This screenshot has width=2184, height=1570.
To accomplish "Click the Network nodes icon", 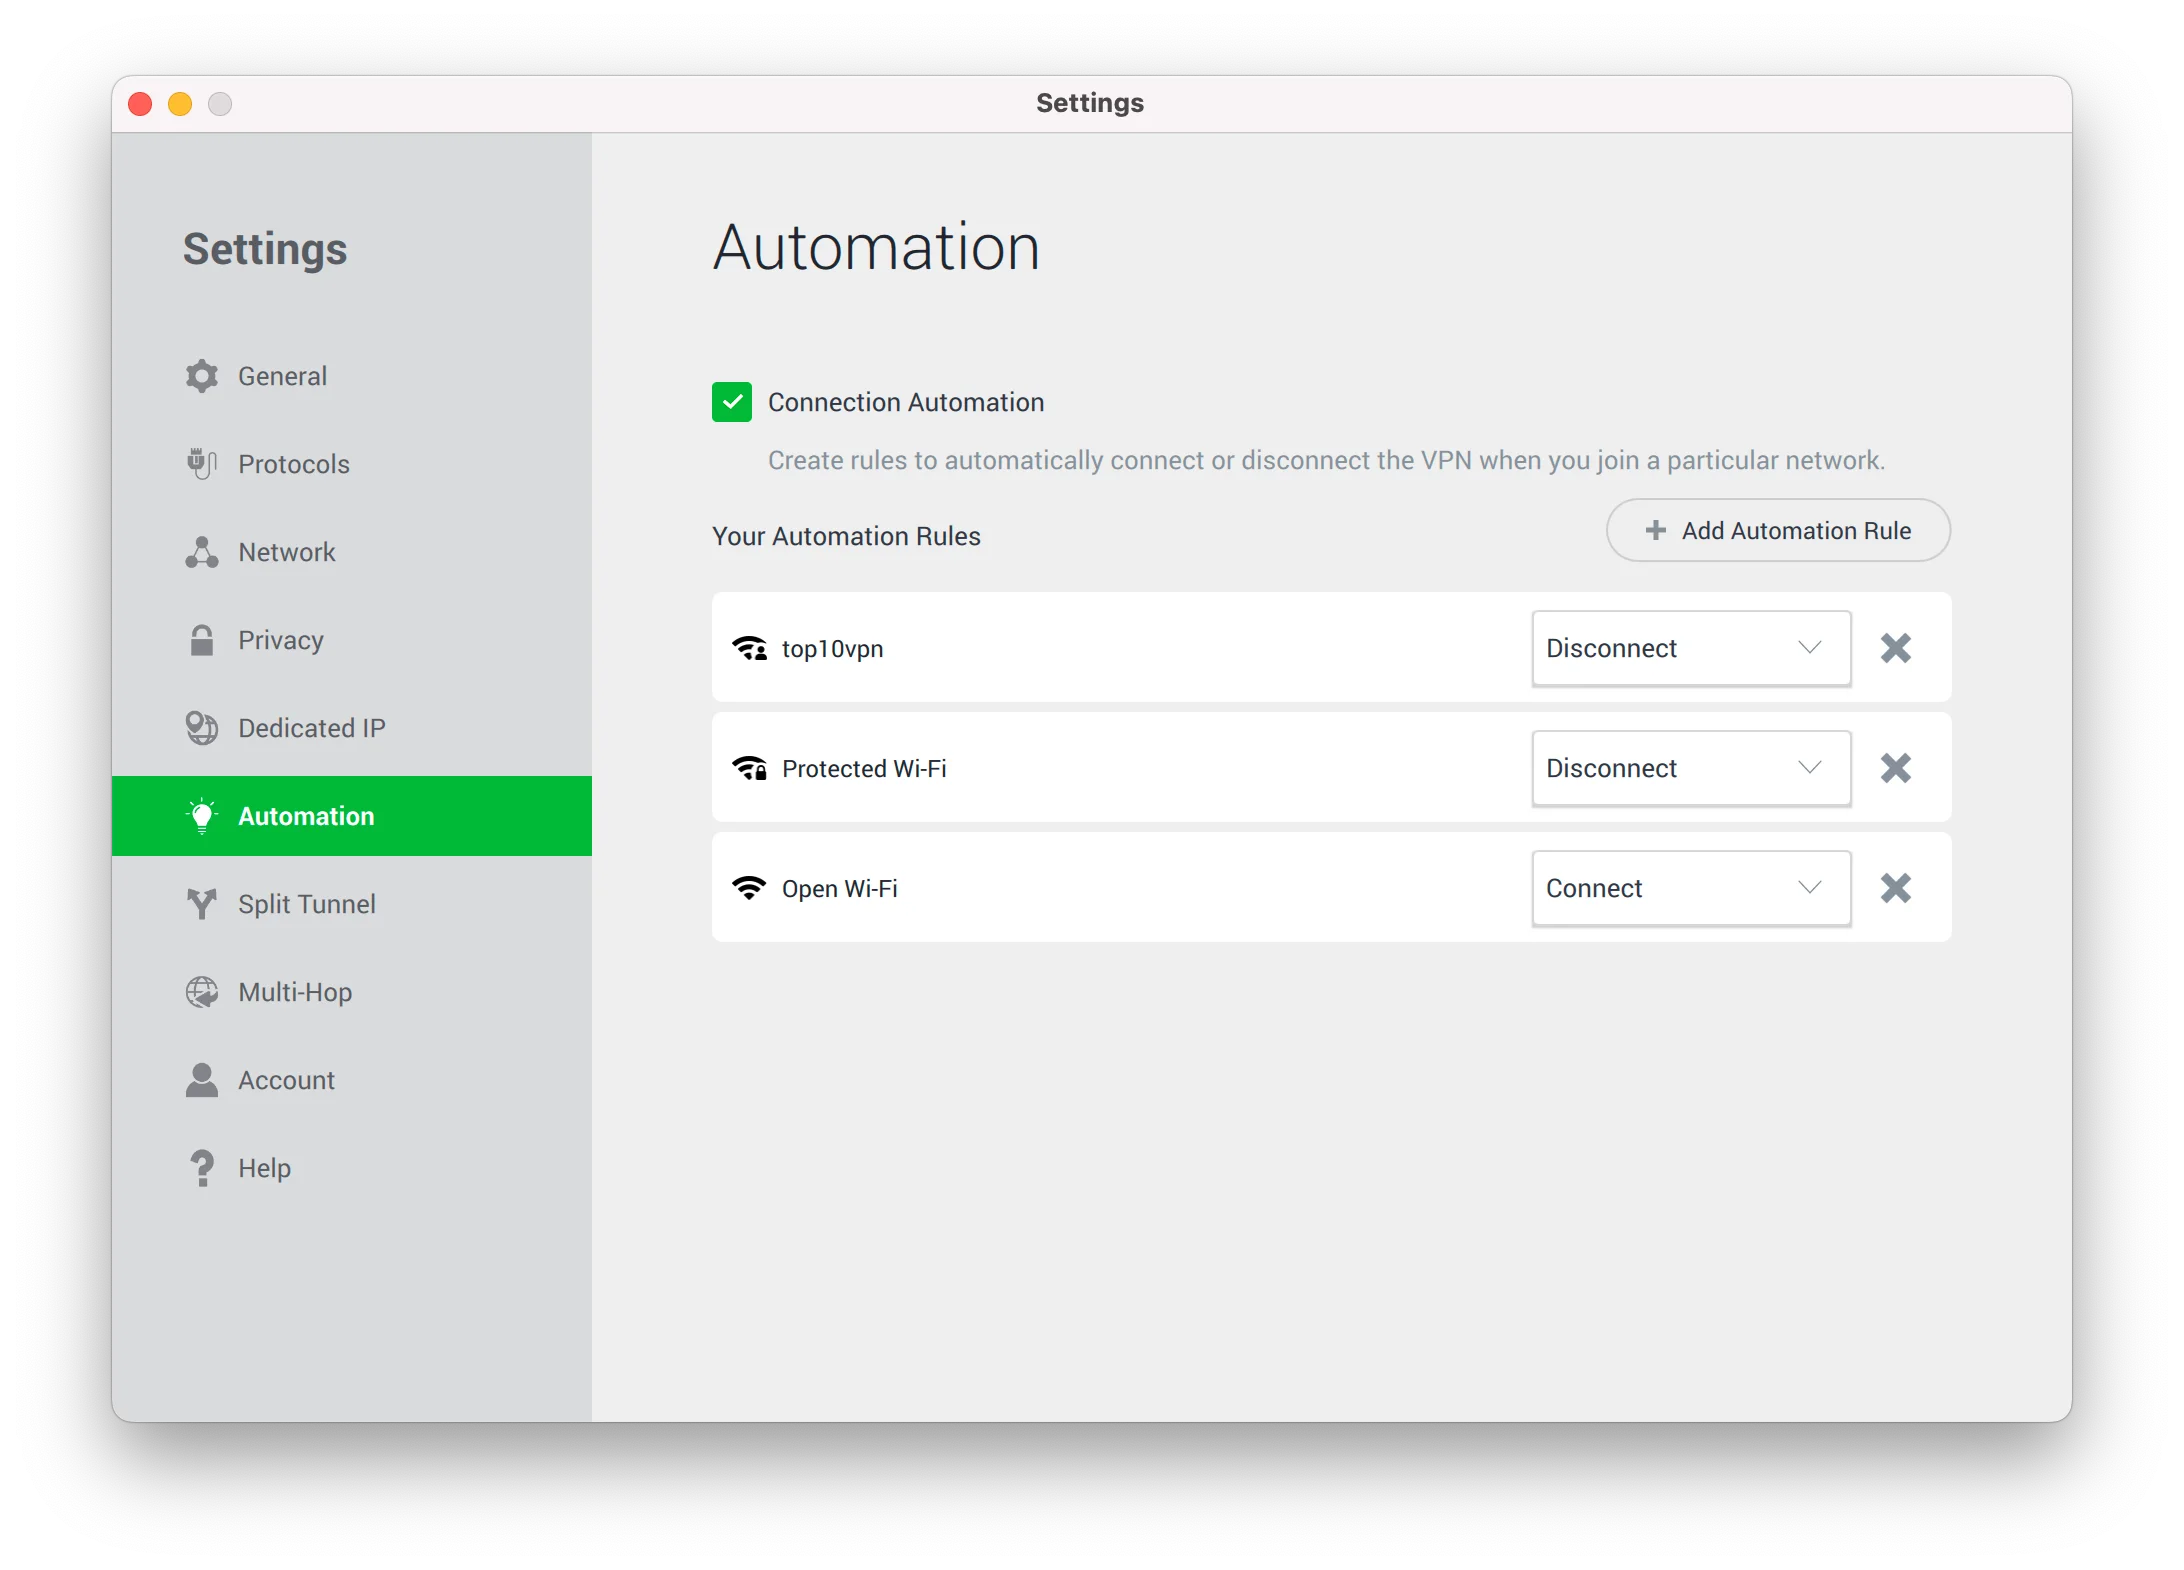I will pyautogui.click(x=202, y=552).
